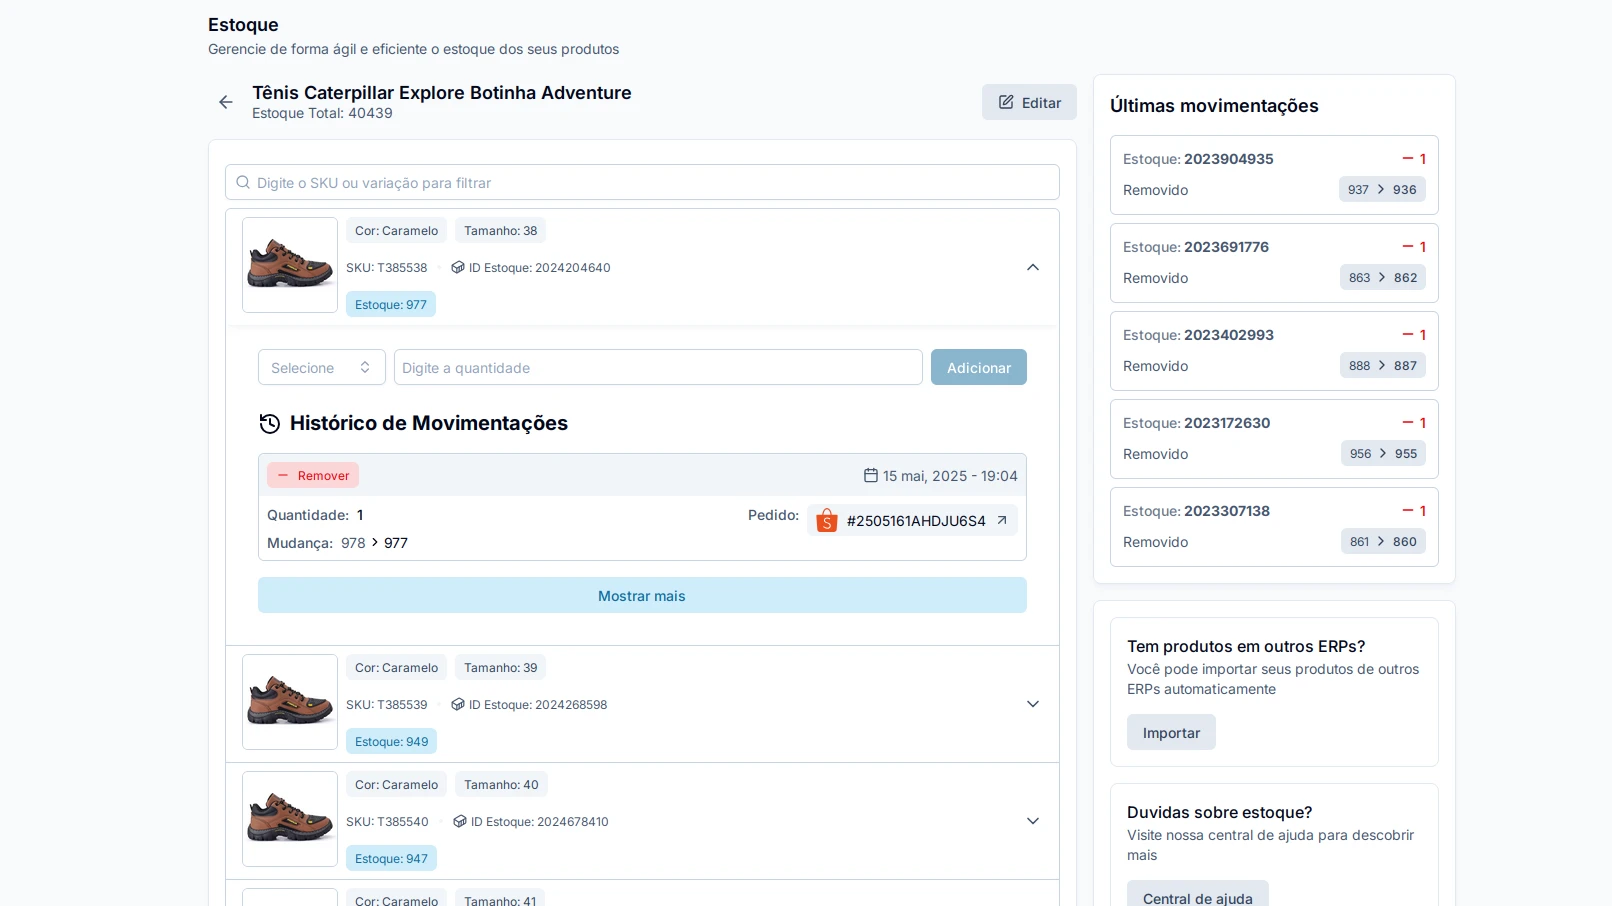
Task: Click the Adicionar button
Action: click(979, 367)
